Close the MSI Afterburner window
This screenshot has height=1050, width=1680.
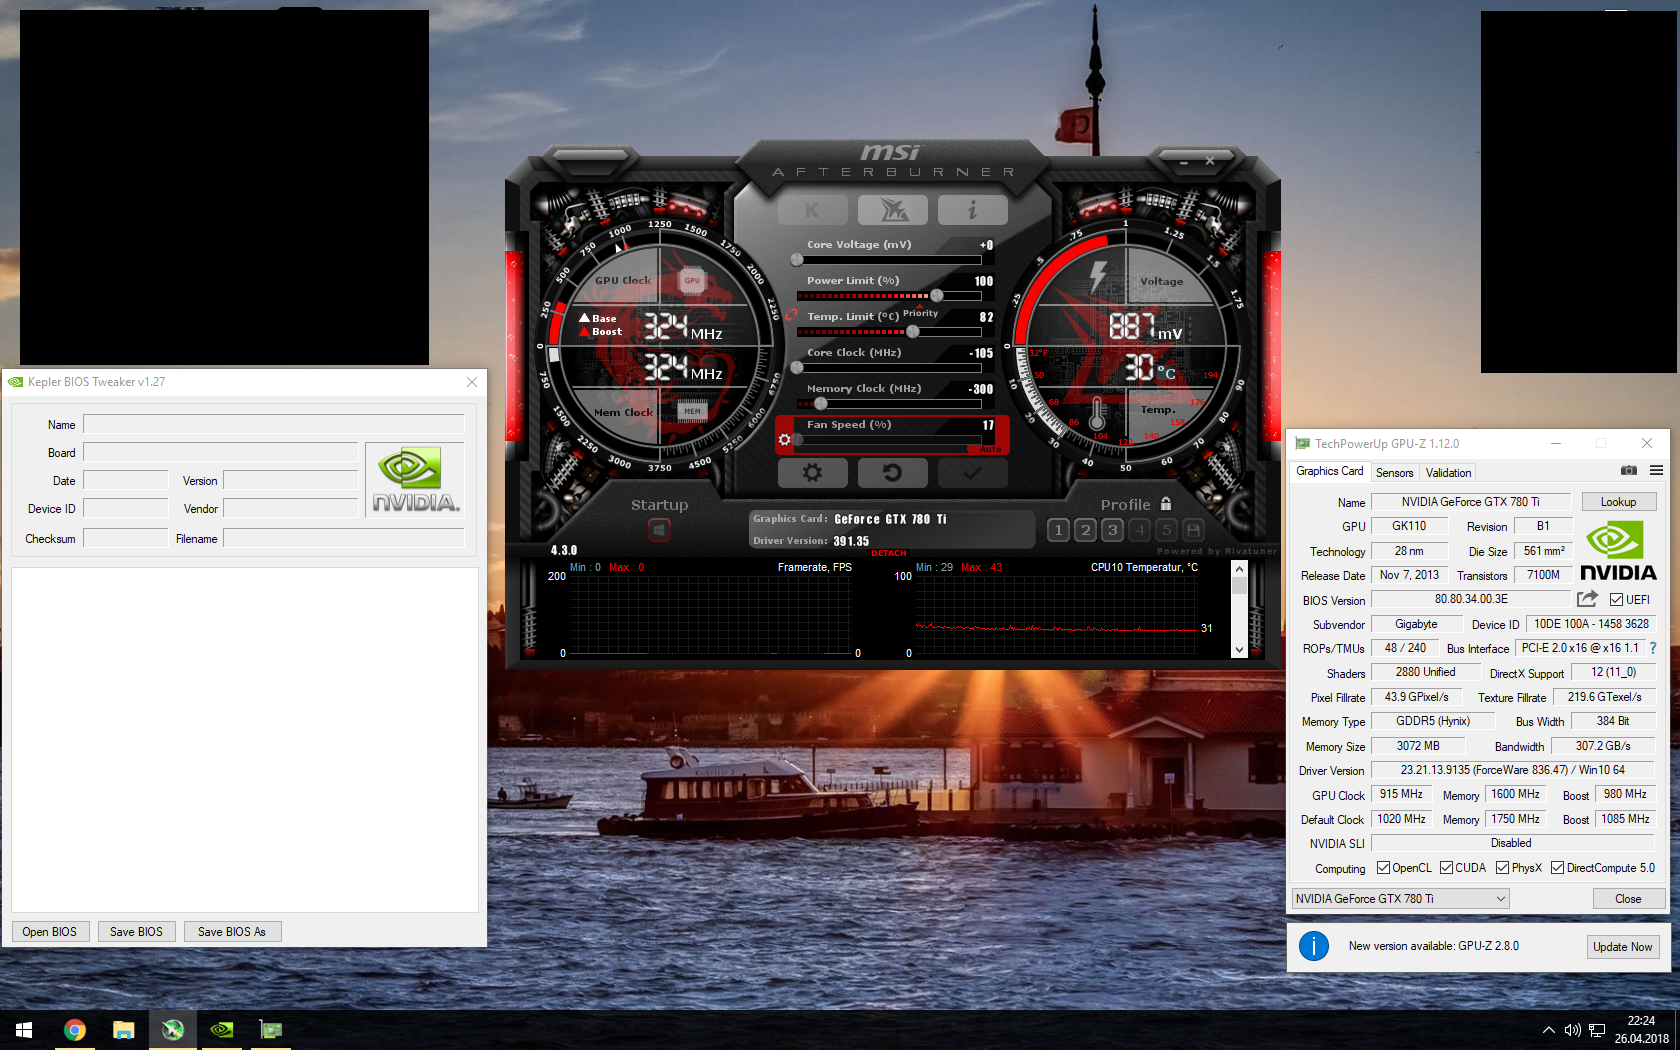1210,161
